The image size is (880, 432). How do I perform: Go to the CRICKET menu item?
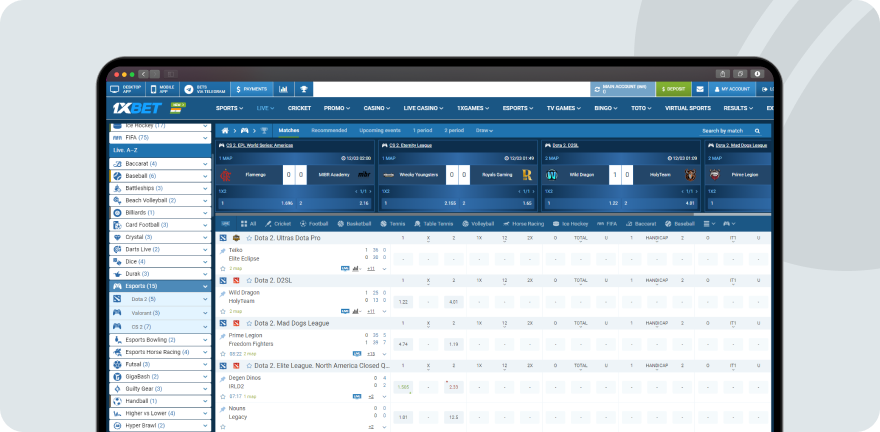pyautogui.click(x=299, y=108)
